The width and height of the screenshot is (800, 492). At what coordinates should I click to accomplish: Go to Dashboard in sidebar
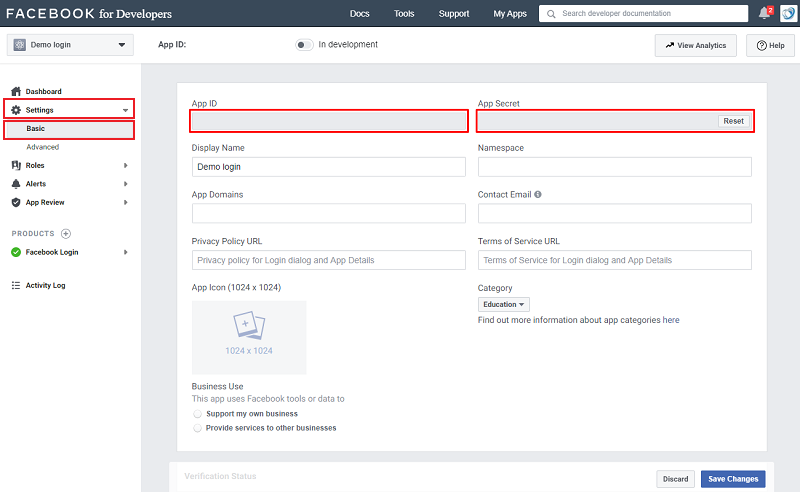coord(43,91)
